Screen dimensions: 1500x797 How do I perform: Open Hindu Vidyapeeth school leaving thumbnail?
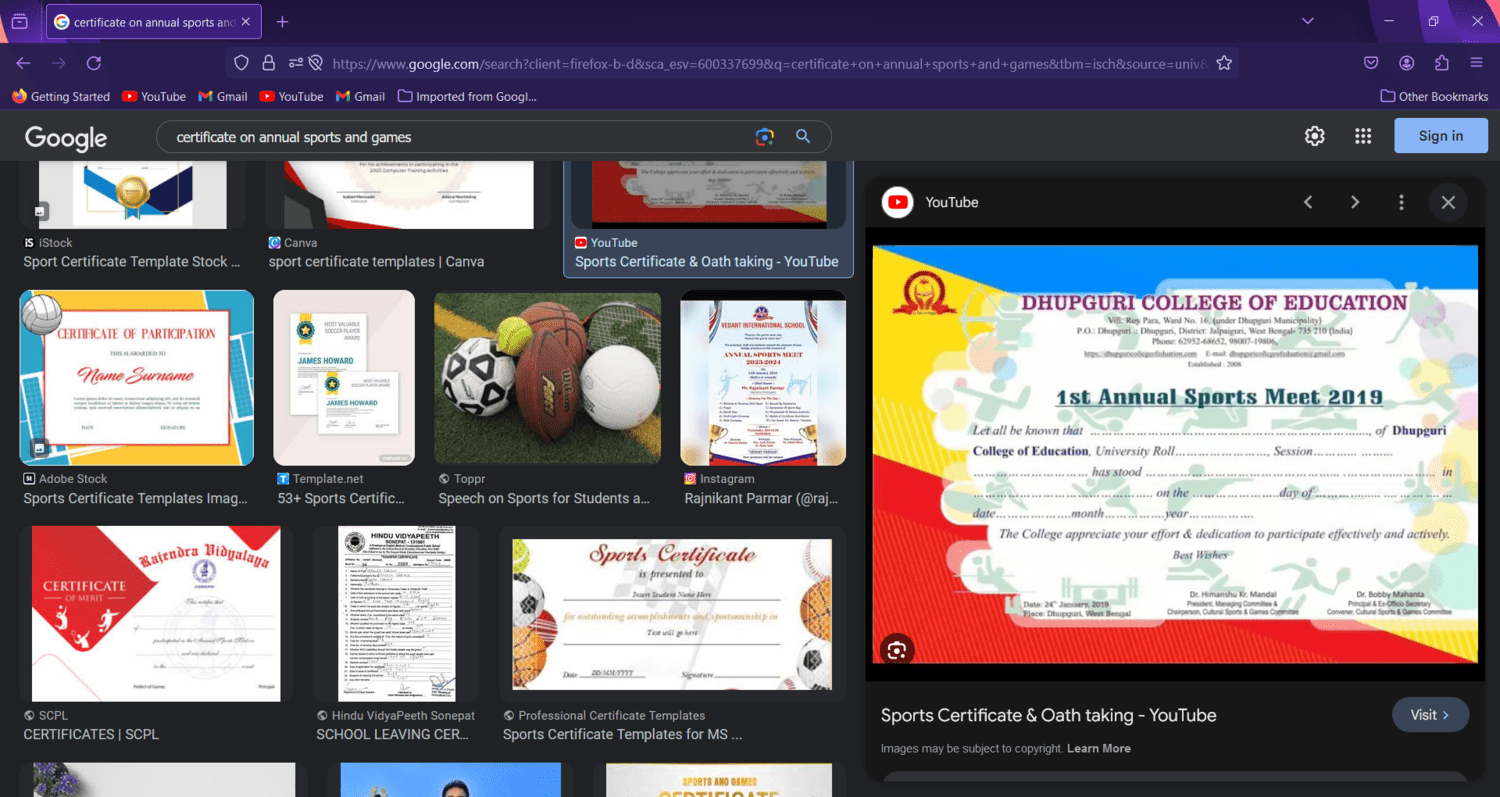point(396,614)
